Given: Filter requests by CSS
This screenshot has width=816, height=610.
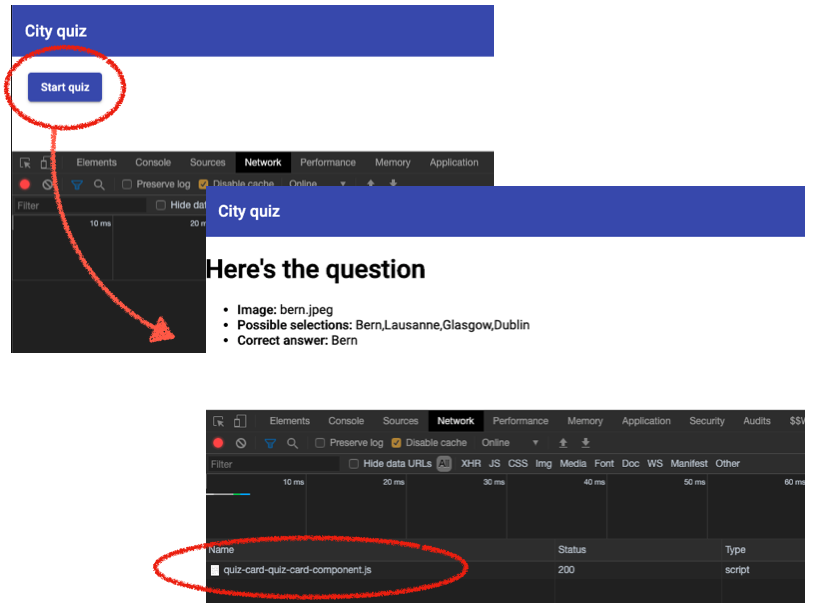Looking at the screenshot, I should [518, 463].
